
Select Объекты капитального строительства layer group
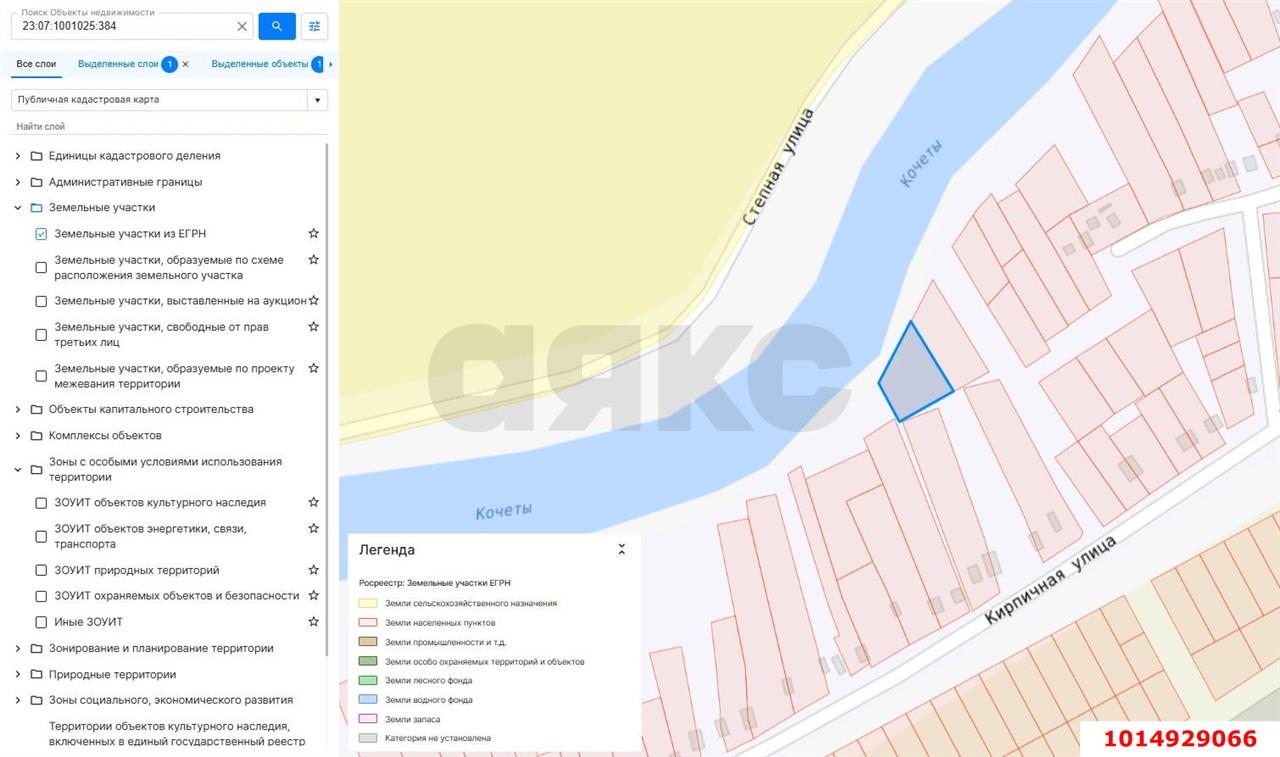[x=150, y=409]
